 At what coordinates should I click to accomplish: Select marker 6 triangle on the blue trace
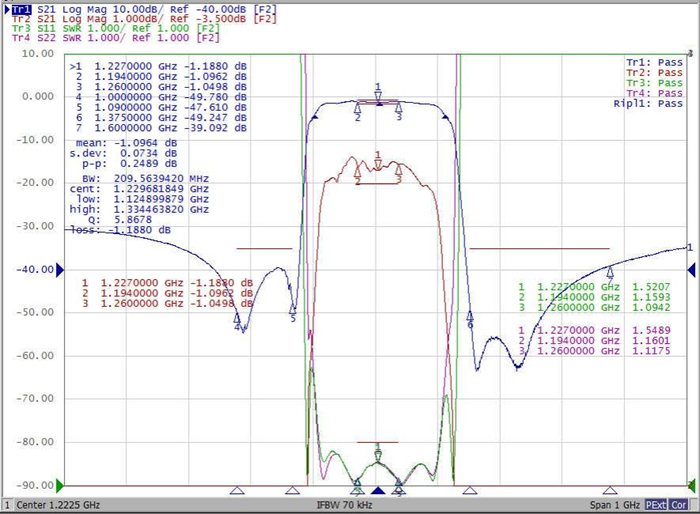pyautogui.click(x=470, y=316)
